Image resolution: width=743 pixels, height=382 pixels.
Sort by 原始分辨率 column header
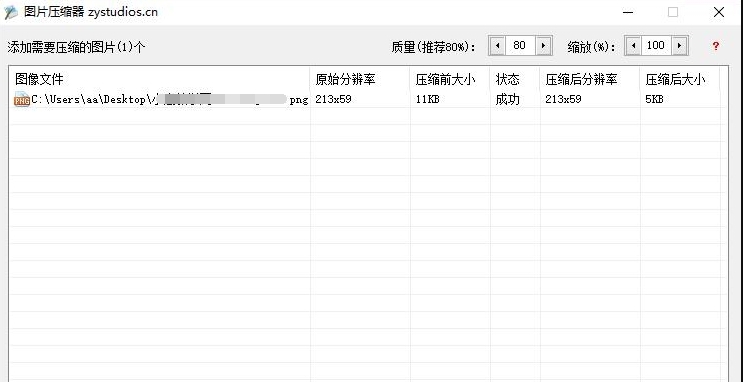[360, 79]
